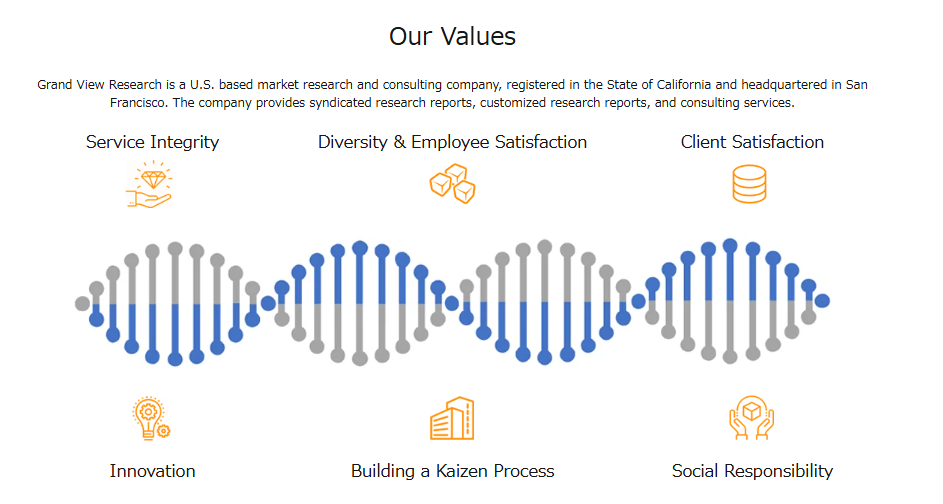This screenshot has height=504, width=943.
Task: Open the Client Satisfaction label
Action: pos(752,142)
